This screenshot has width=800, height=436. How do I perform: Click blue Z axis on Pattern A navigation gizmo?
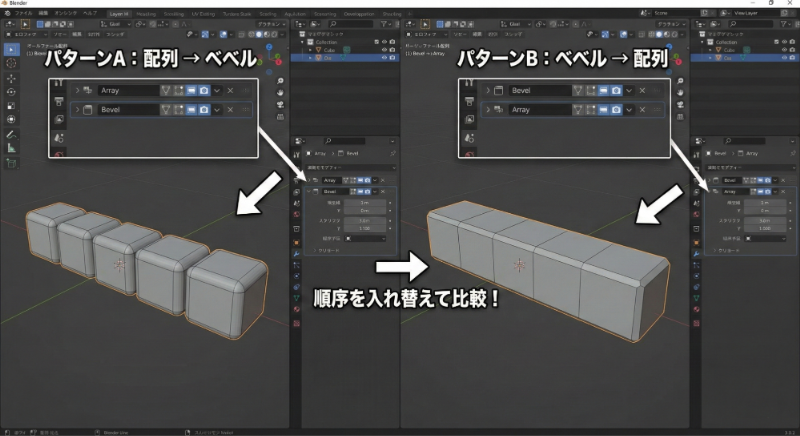(269, 47)
